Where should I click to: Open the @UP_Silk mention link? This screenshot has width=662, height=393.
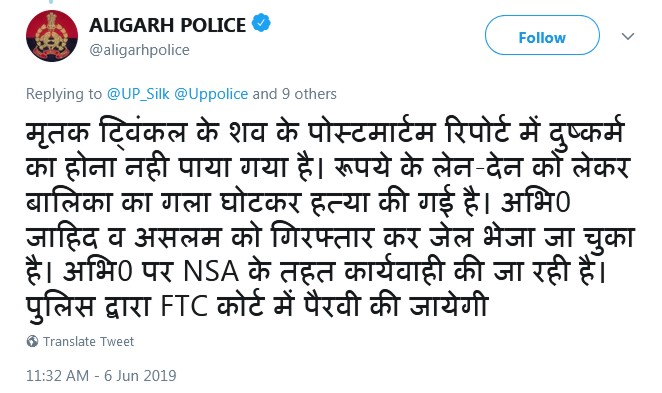click(138, 94)
